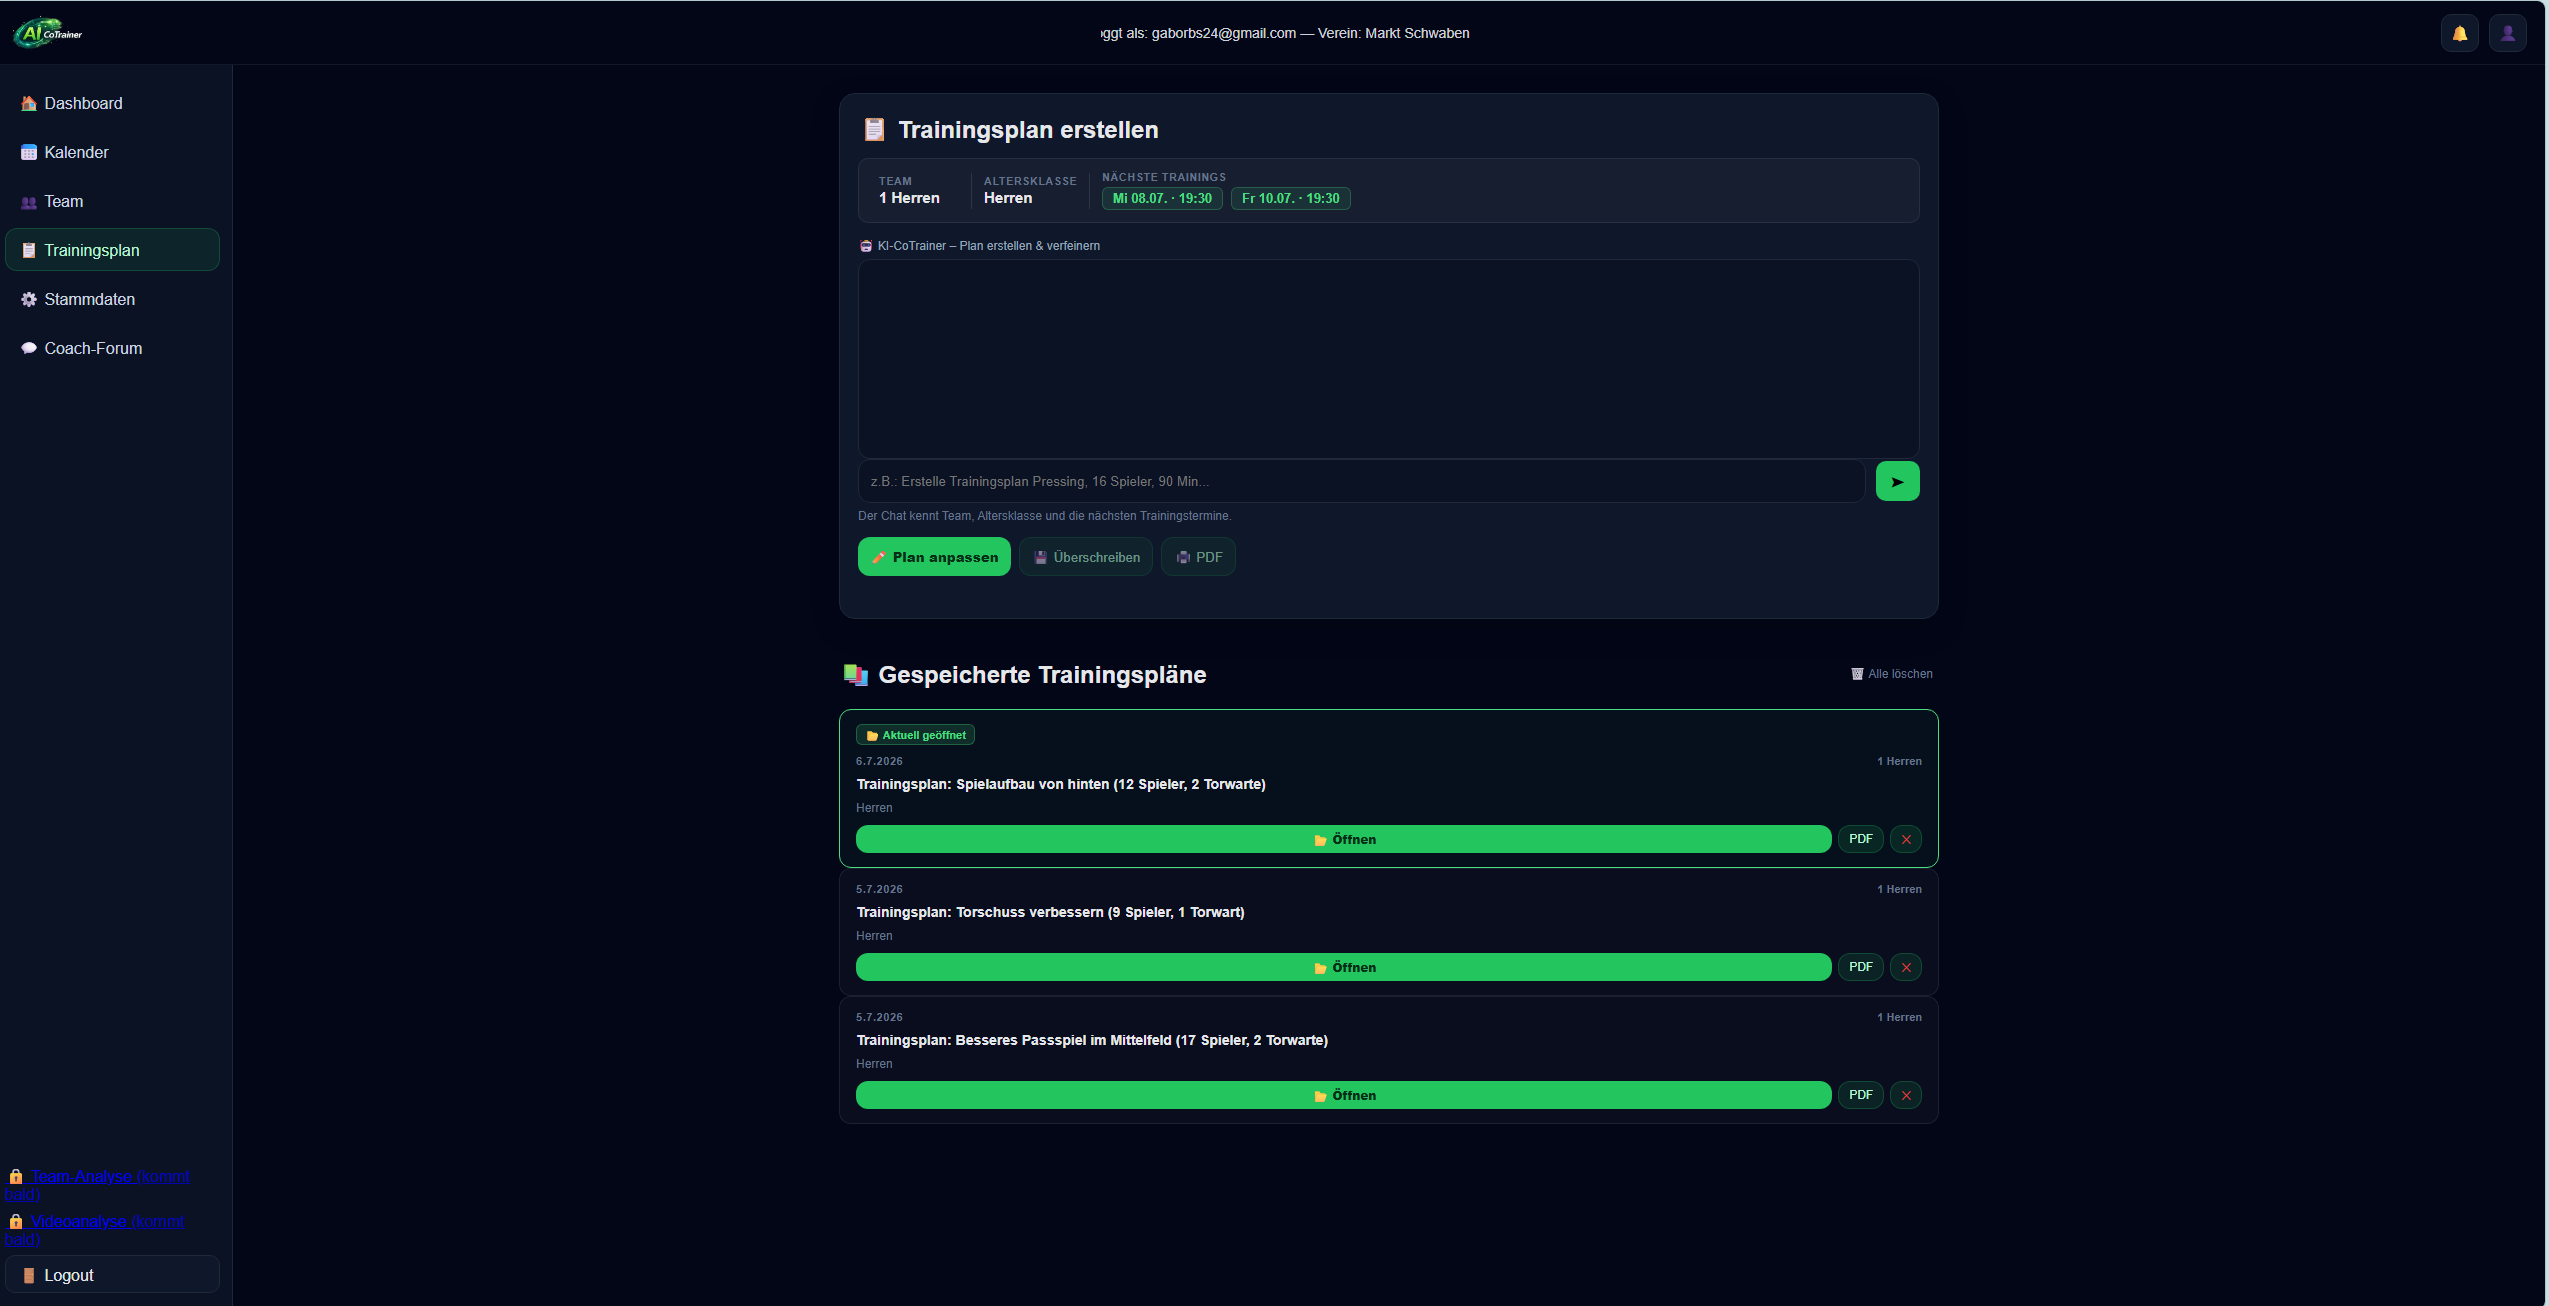Open the Torschuss verbessern plan via Öffnen
The height and width of the screenshot is (1306, 2549).
[1343, 967]
